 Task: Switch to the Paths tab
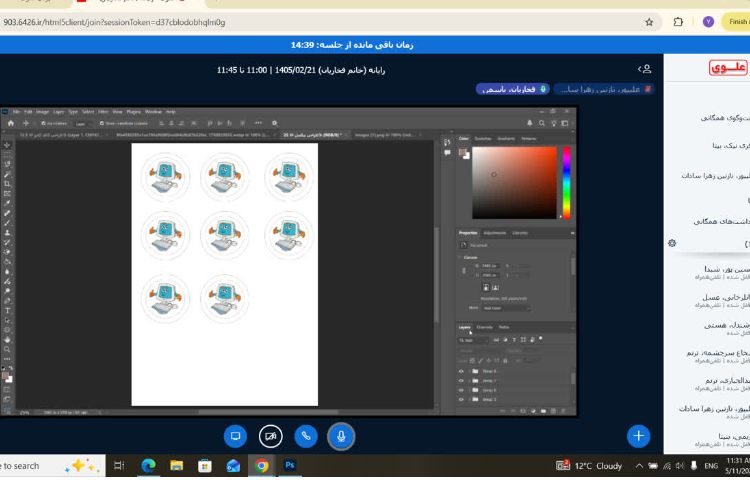[504, 327]
